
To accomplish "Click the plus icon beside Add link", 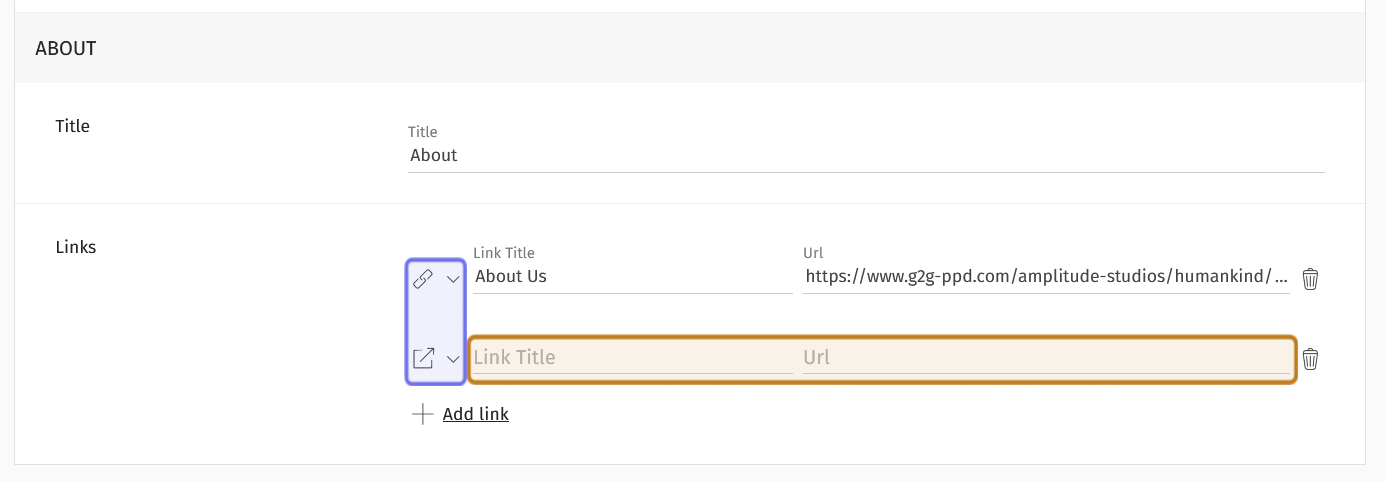I will point(423,414).
